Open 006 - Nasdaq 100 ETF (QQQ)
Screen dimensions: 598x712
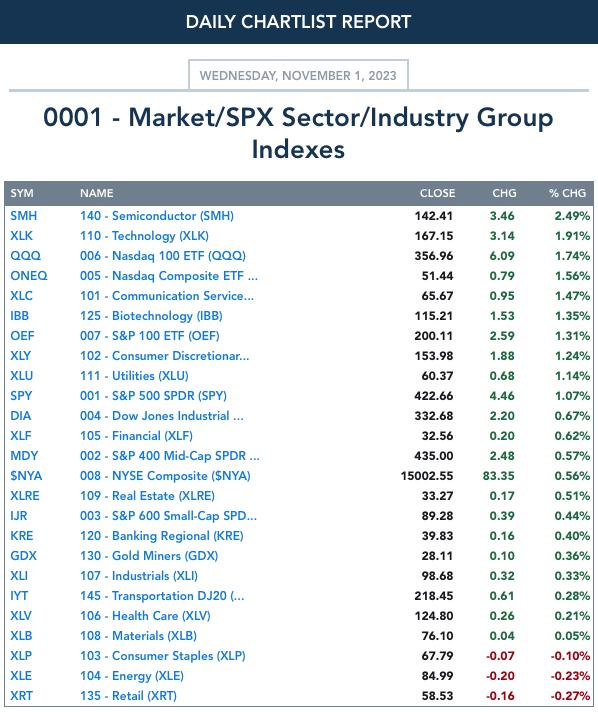[163, 256]
